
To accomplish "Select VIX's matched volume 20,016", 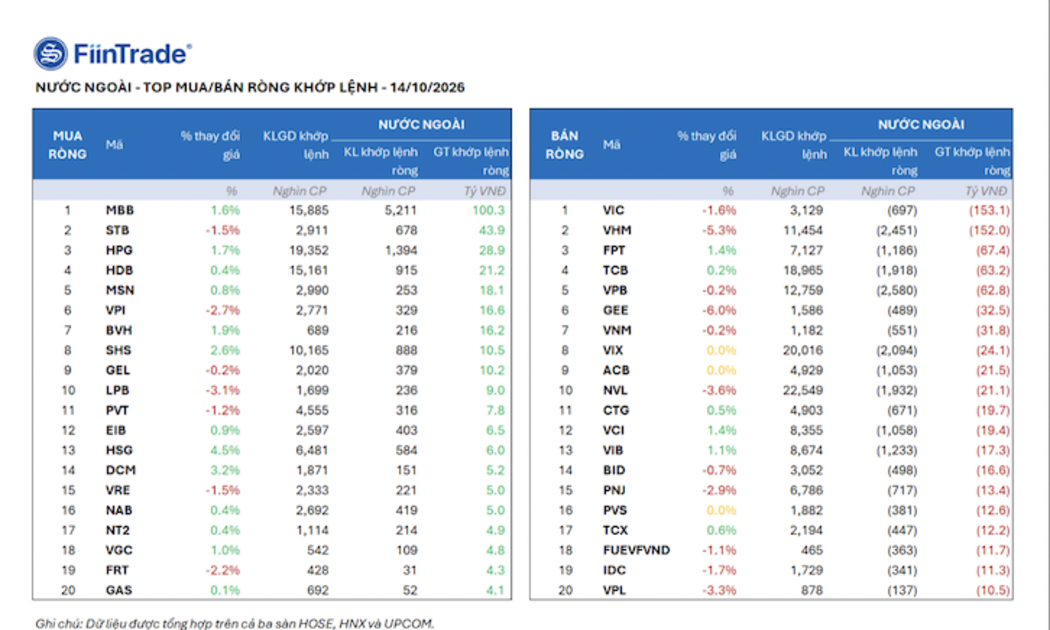I will tap(803, 350).
